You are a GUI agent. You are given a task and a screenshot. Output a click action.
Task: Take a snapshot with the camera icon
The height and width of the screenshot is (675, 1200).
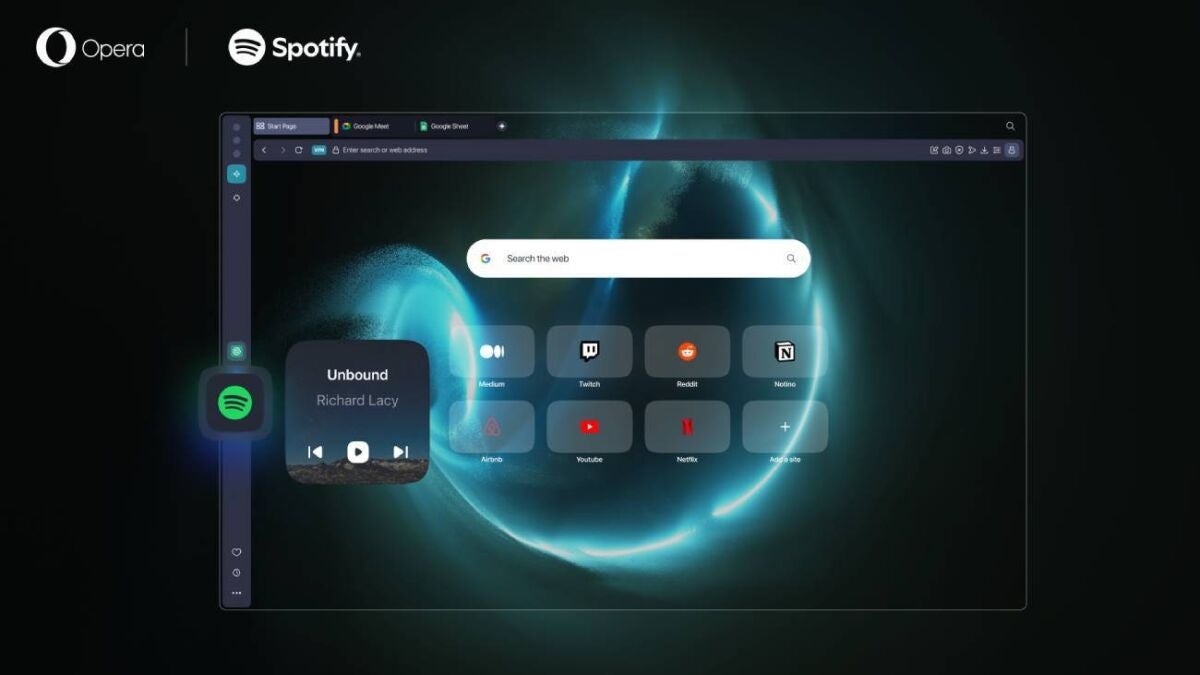point(946,150)
